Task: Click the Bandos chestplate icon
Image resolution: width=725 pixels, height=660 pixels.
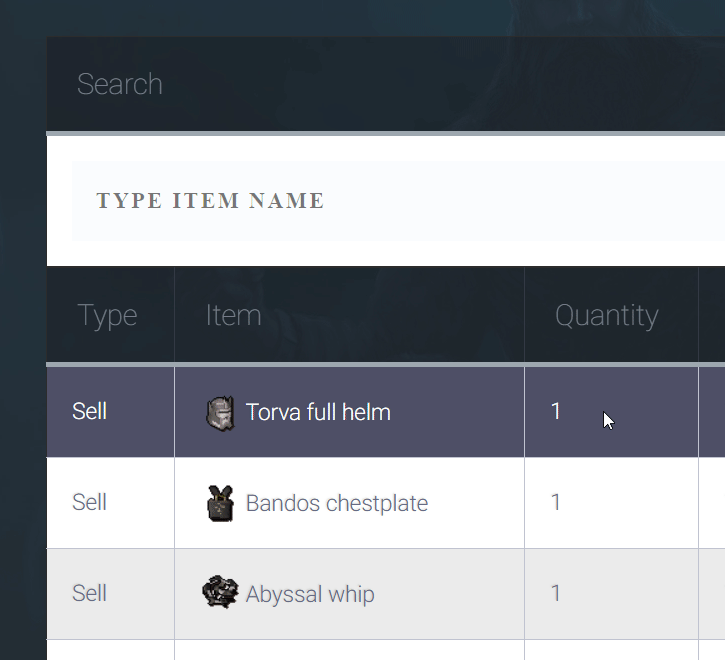Action: (220, 503)
